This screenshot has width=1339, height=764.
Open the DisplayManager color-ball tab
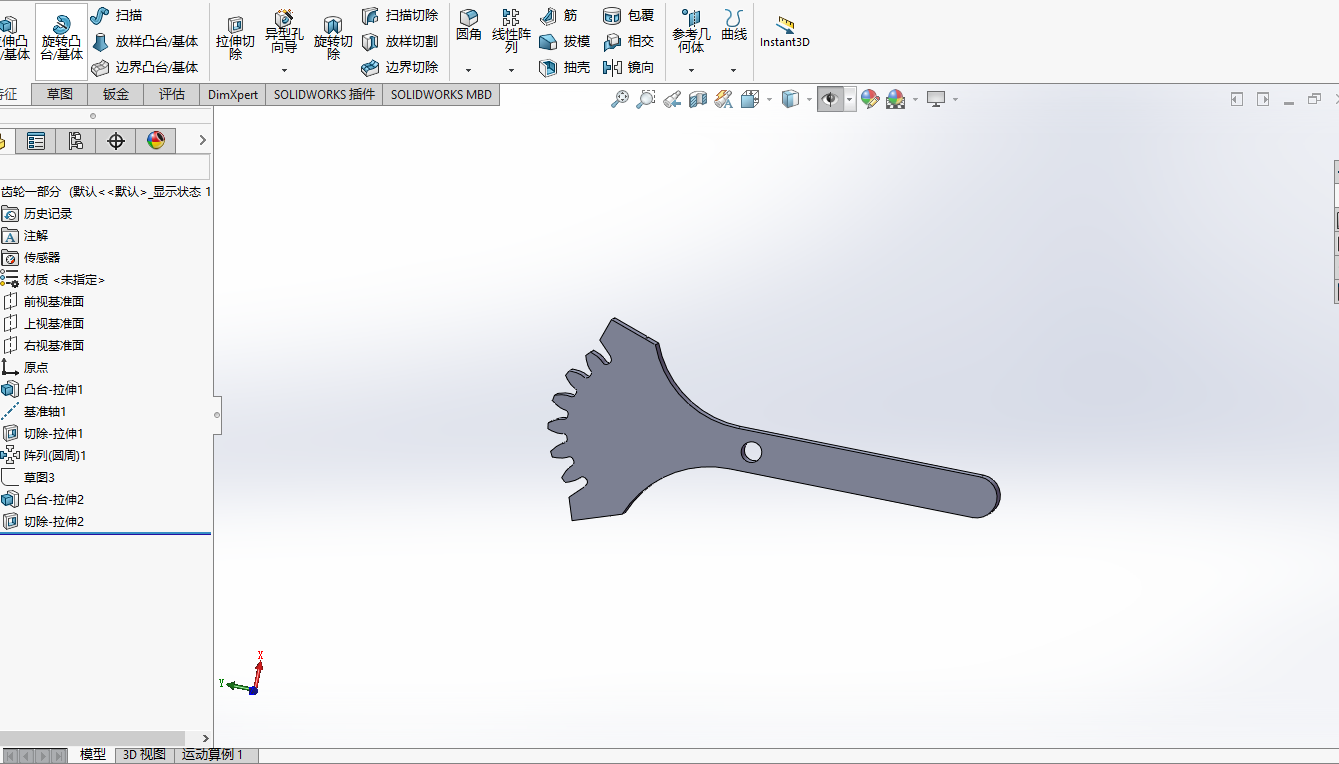click(x=156, y=141)
